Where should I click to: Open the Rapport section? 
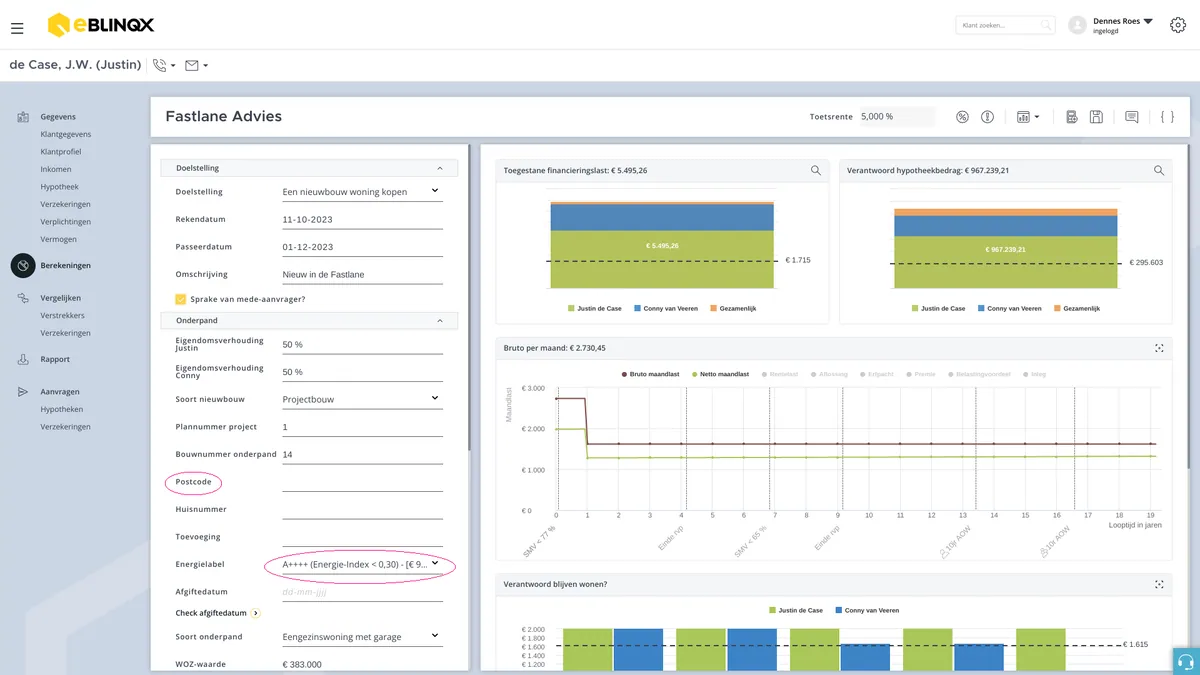click(55, 359)
